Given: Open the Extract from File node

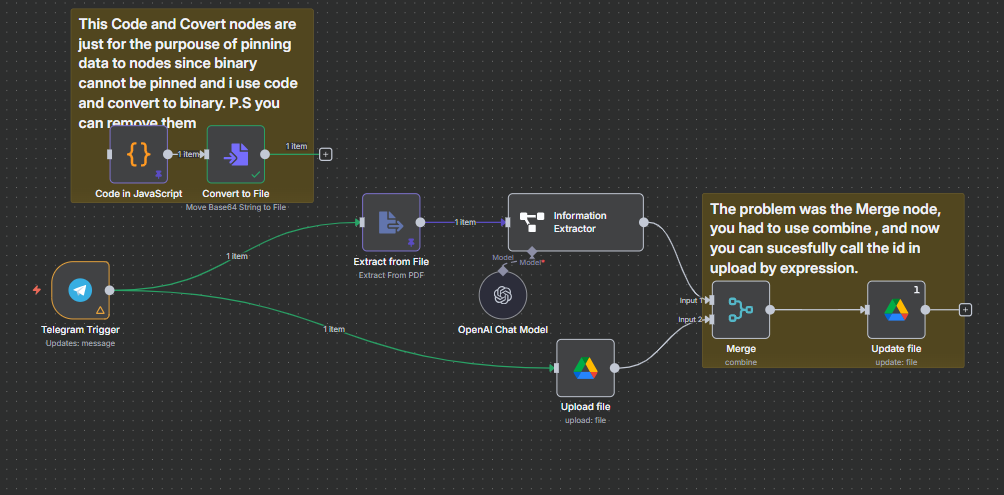Looking at the screenshot, I should (391, 222).
